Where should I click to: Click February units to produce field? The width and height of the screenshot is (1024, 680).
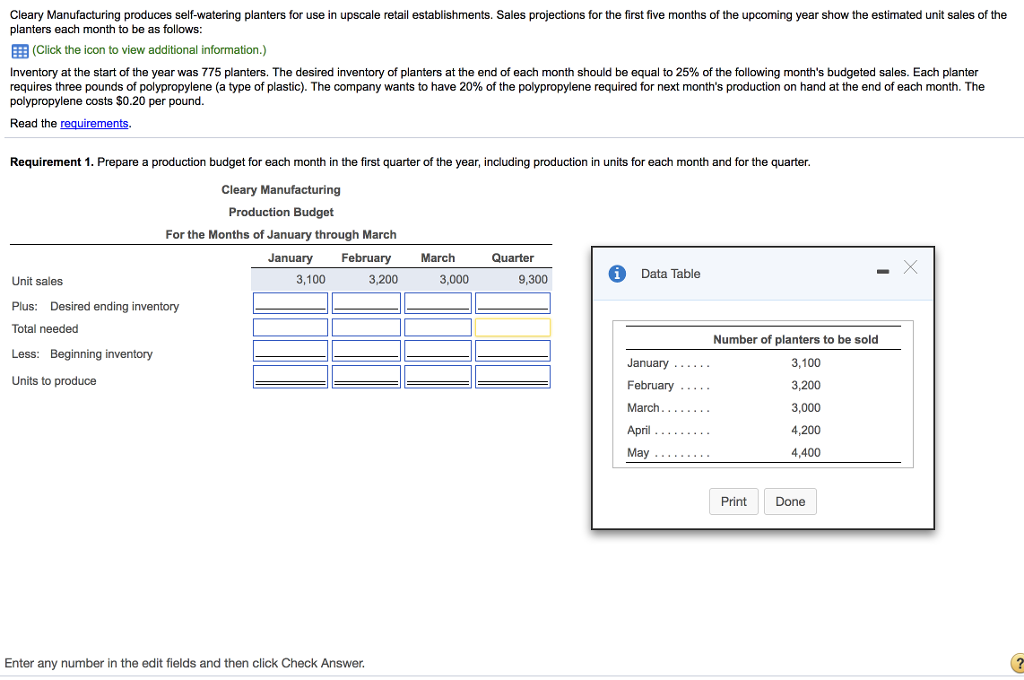pos(366,375)
